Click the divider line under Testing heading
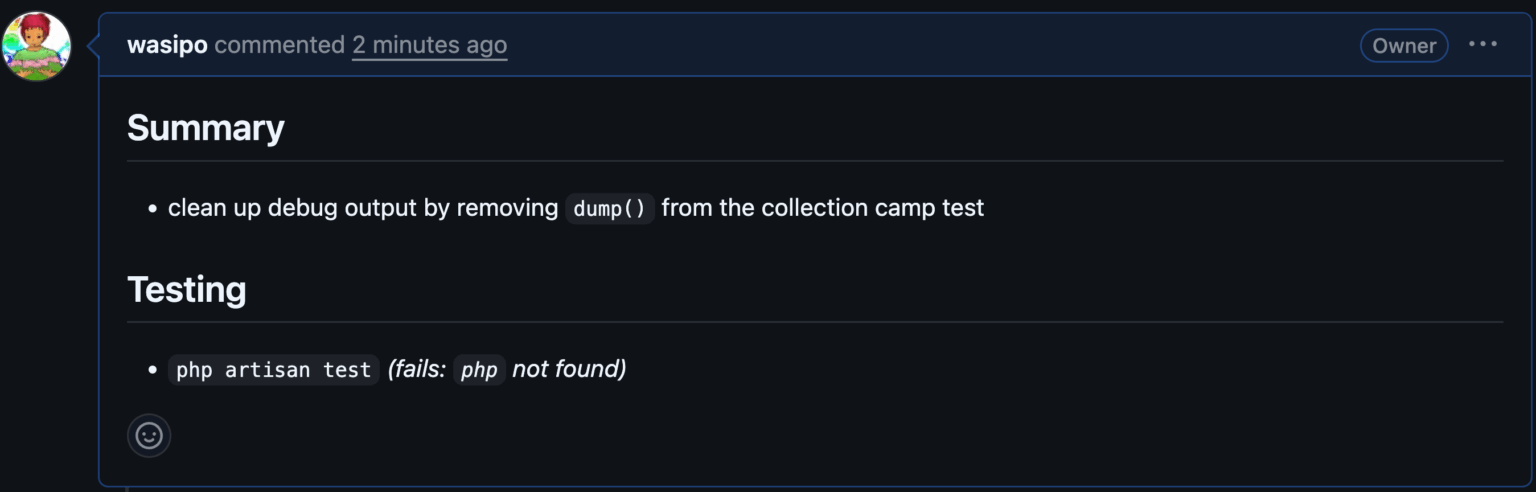 [x=814, y=321]
